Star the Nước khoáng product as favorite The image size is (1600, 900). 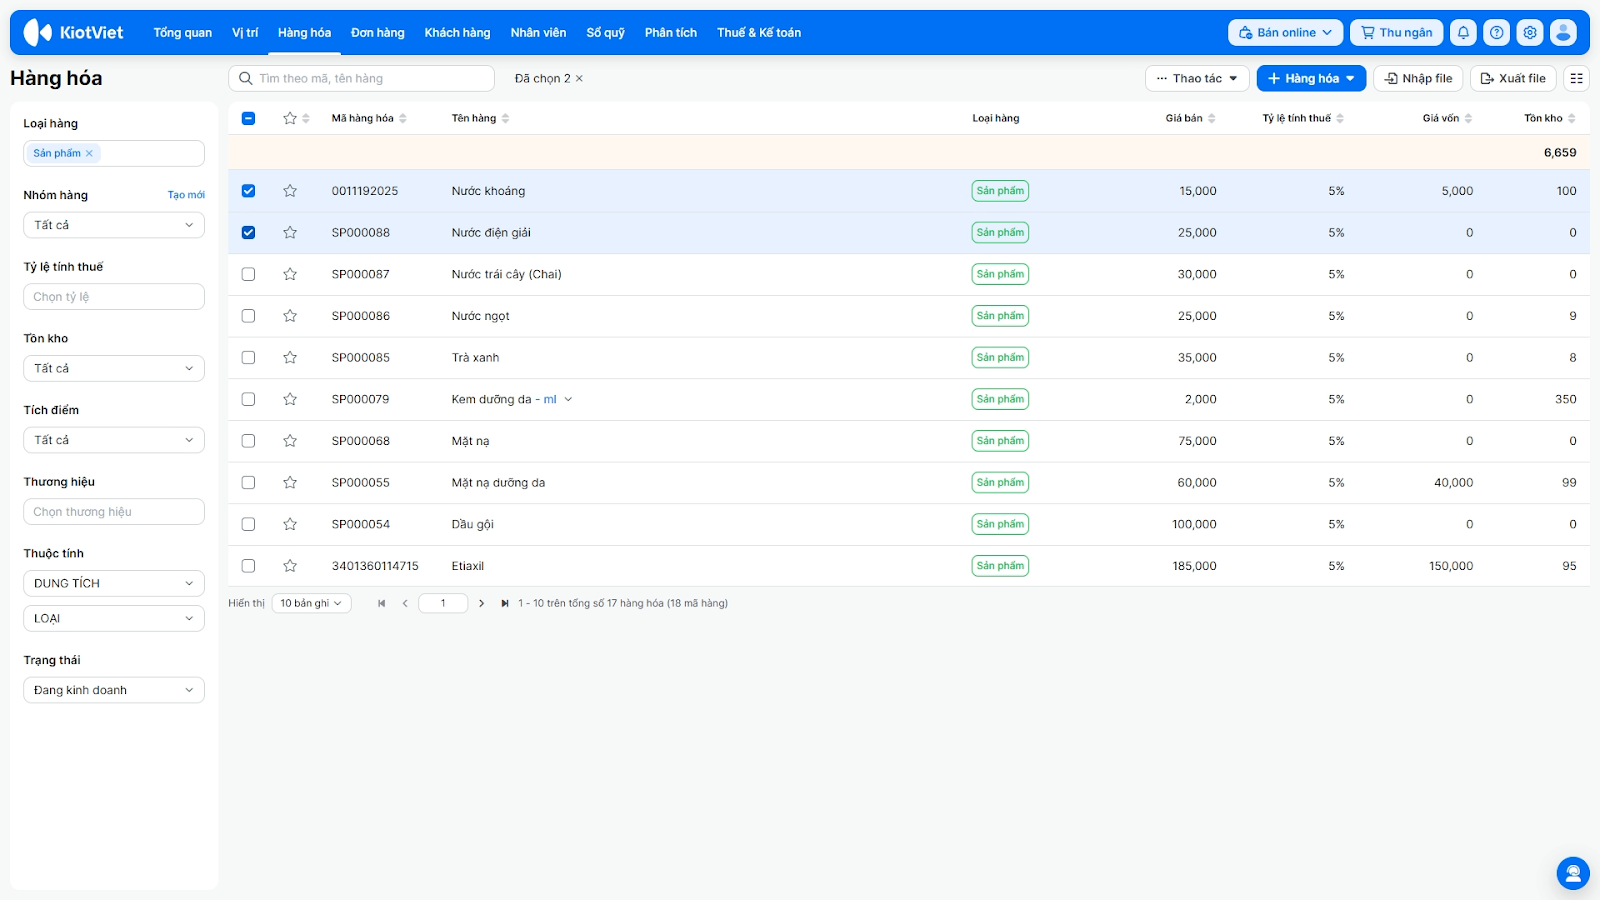[290, 191]
